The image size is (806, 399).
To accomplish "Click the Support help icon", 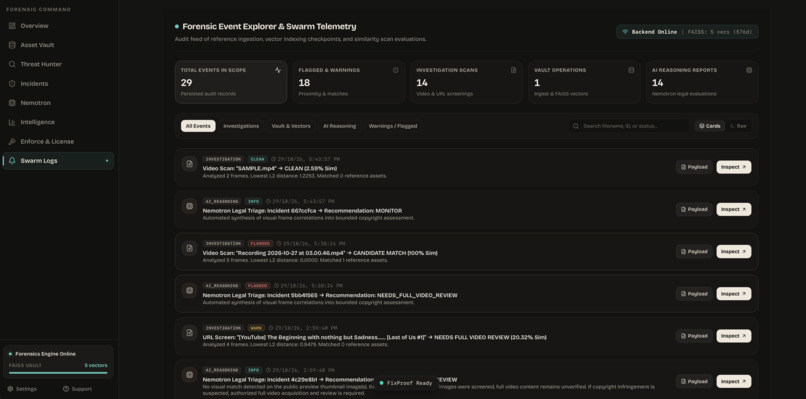I will tap(66, 389).
